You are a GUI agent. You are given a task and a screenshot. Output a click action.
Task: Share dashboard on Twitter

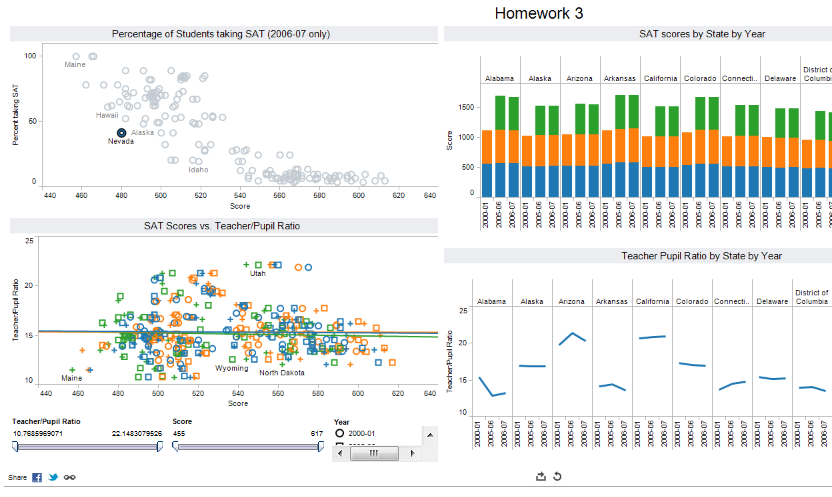click(53, 478)
